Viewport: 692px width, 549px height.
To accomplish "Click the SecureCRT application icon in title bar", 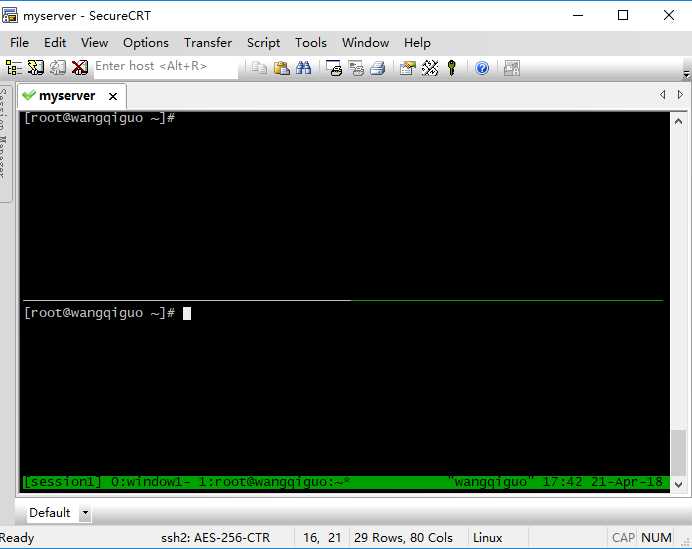I will click(x=10, y=15).
